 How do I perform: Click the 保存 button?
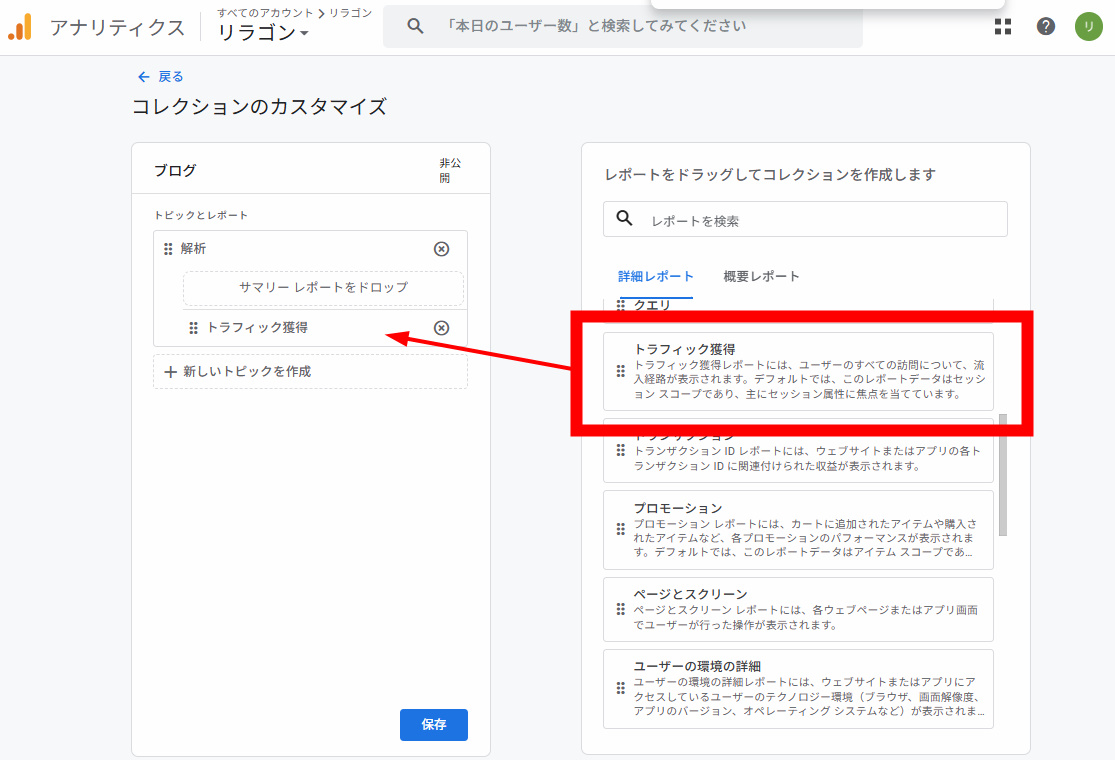(x=433, y=724)
